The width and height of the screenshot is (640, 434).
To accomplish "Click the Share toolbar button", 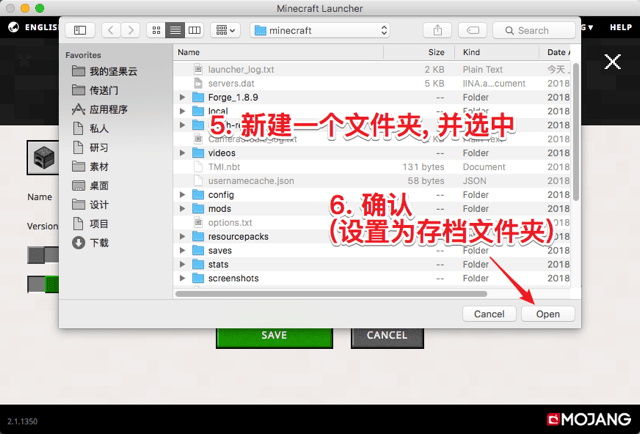I will (438, 30).
